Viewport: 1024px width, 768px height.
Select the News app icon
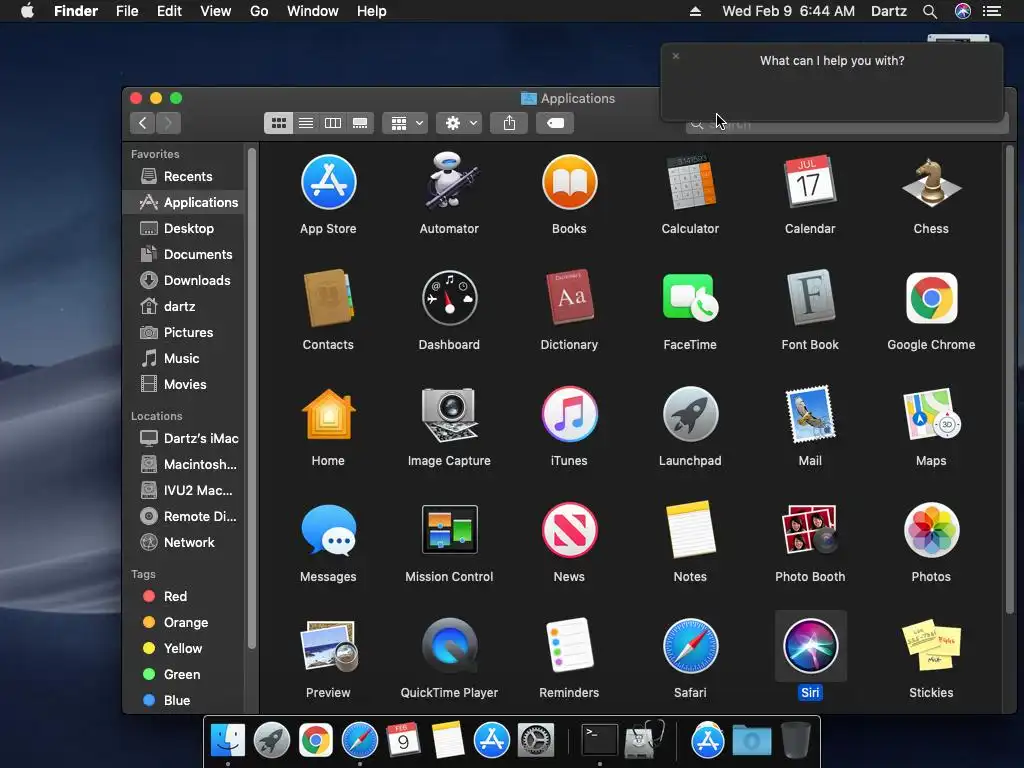[x=569, y=530]
